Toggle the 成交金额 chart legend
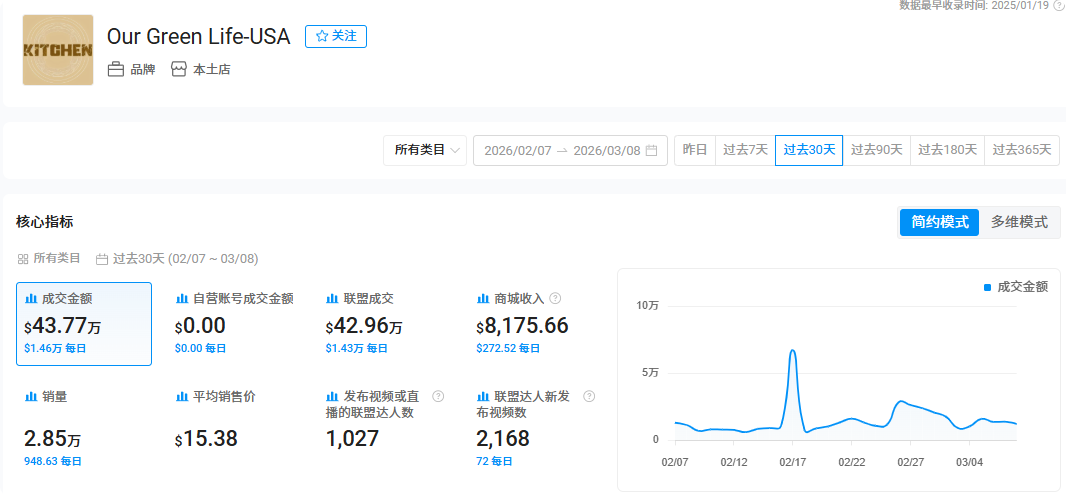Image resolution: width=1066 pixels, height=496 pixels. click(1015, 287)
